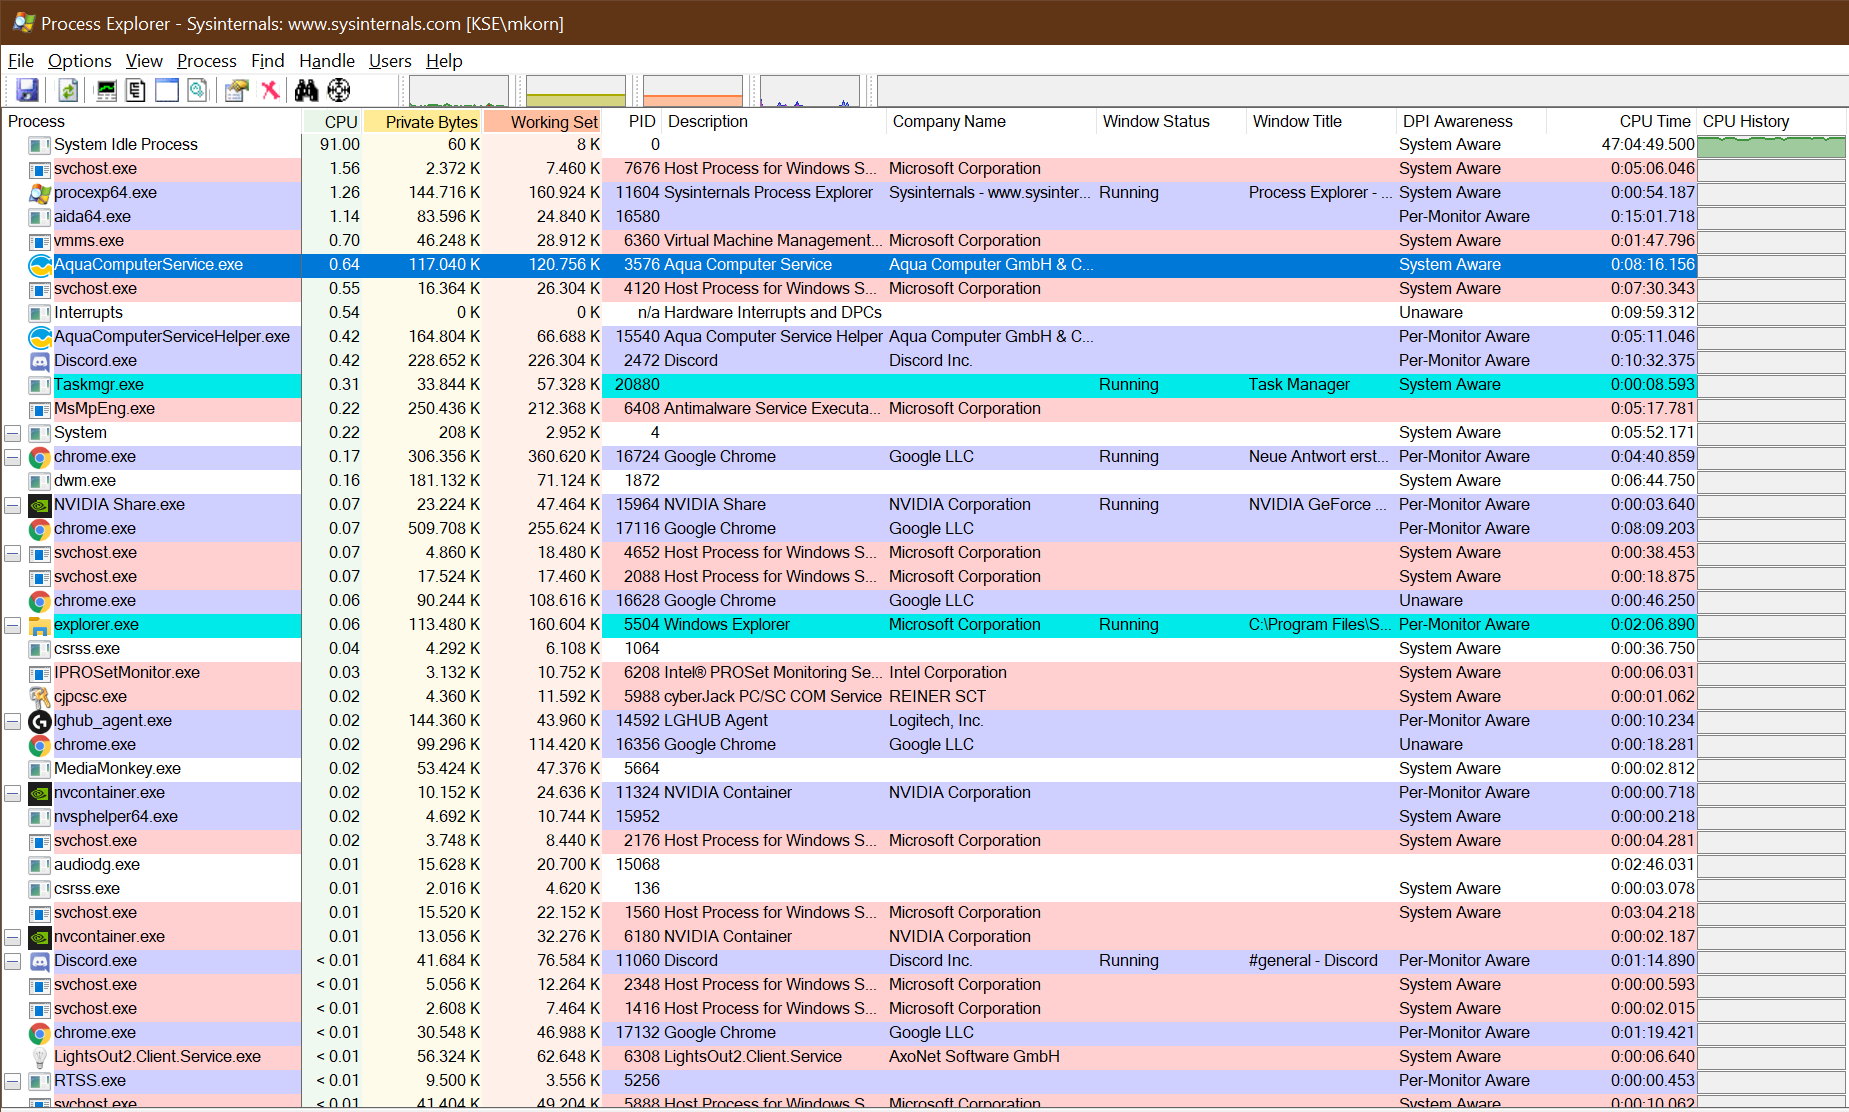Screen dimensions: 1849x1112
Task: Collapse the lghub_agent.exe tree node
Action: 13,722
